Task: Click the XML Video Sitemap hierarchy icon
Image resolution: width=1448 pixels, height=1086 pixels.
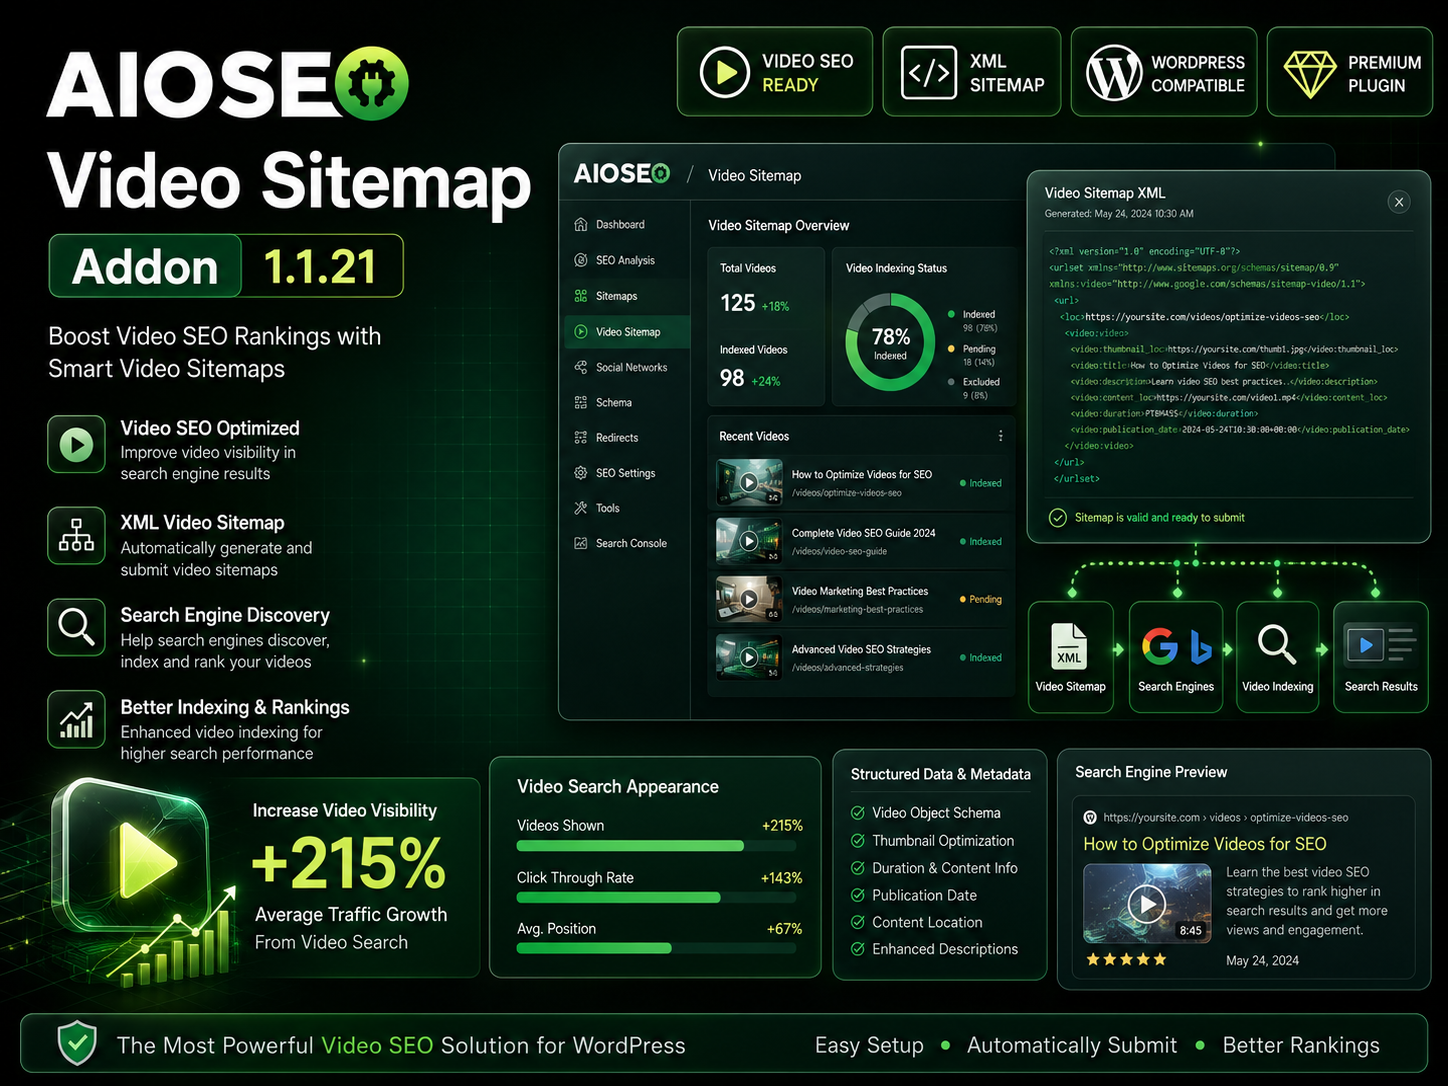Action: [x=76, y=535]
